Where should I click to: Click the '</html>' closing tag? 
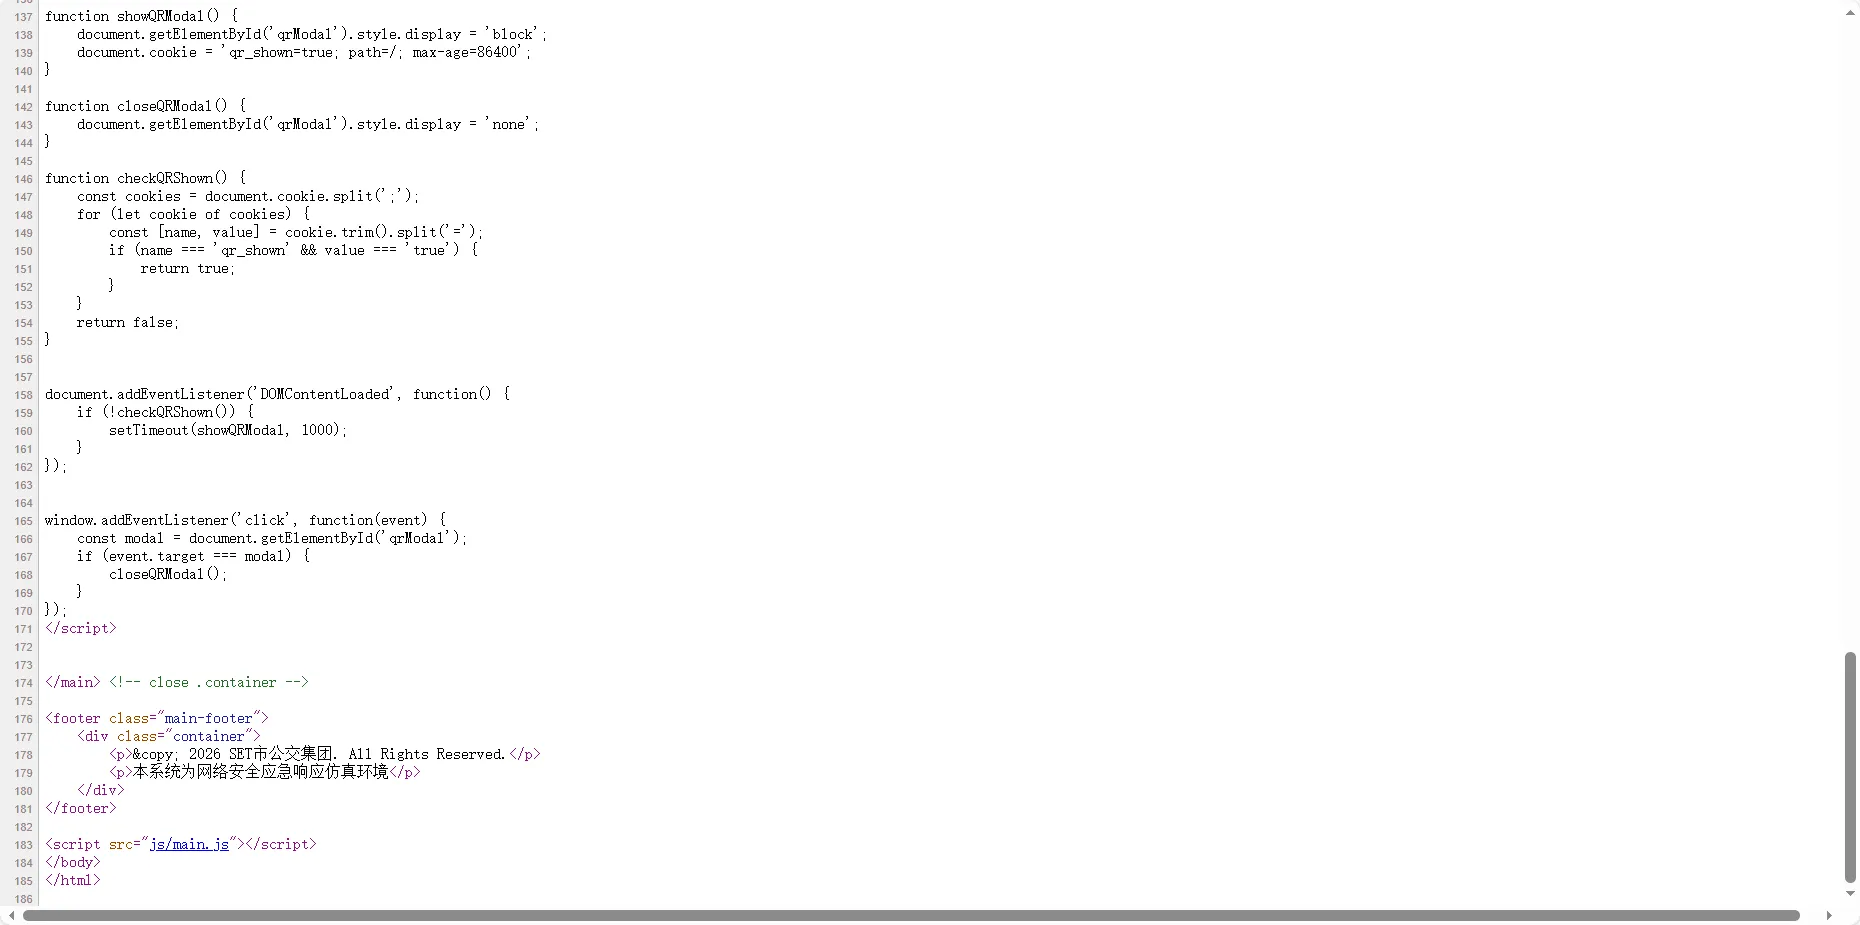(73, 880)
